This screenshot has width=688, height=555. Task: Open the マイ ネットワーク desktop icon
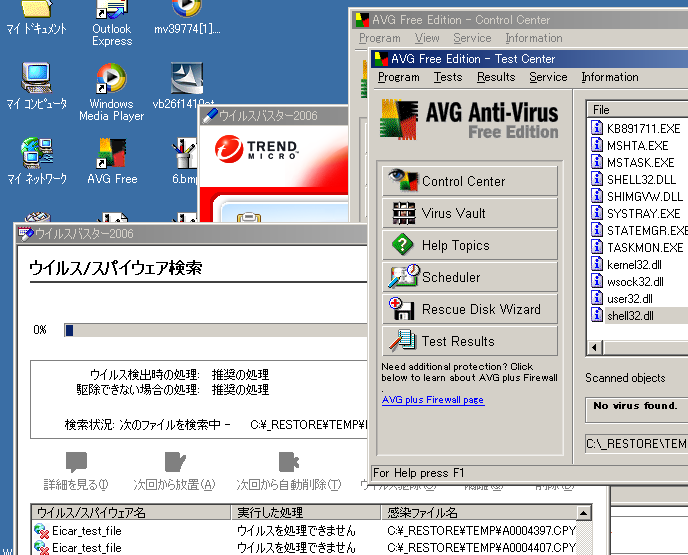click(x=37, y=161)
